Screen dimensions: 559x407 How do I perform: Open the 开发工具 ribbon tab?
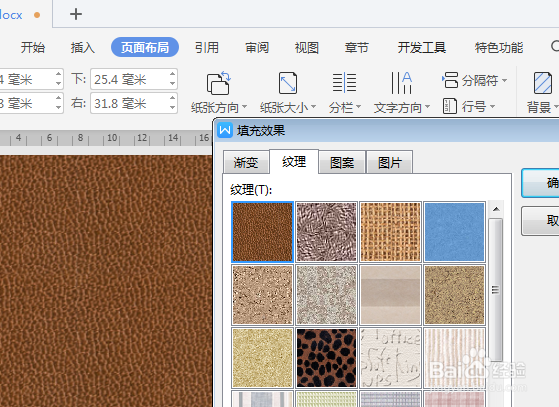[422, 47]
